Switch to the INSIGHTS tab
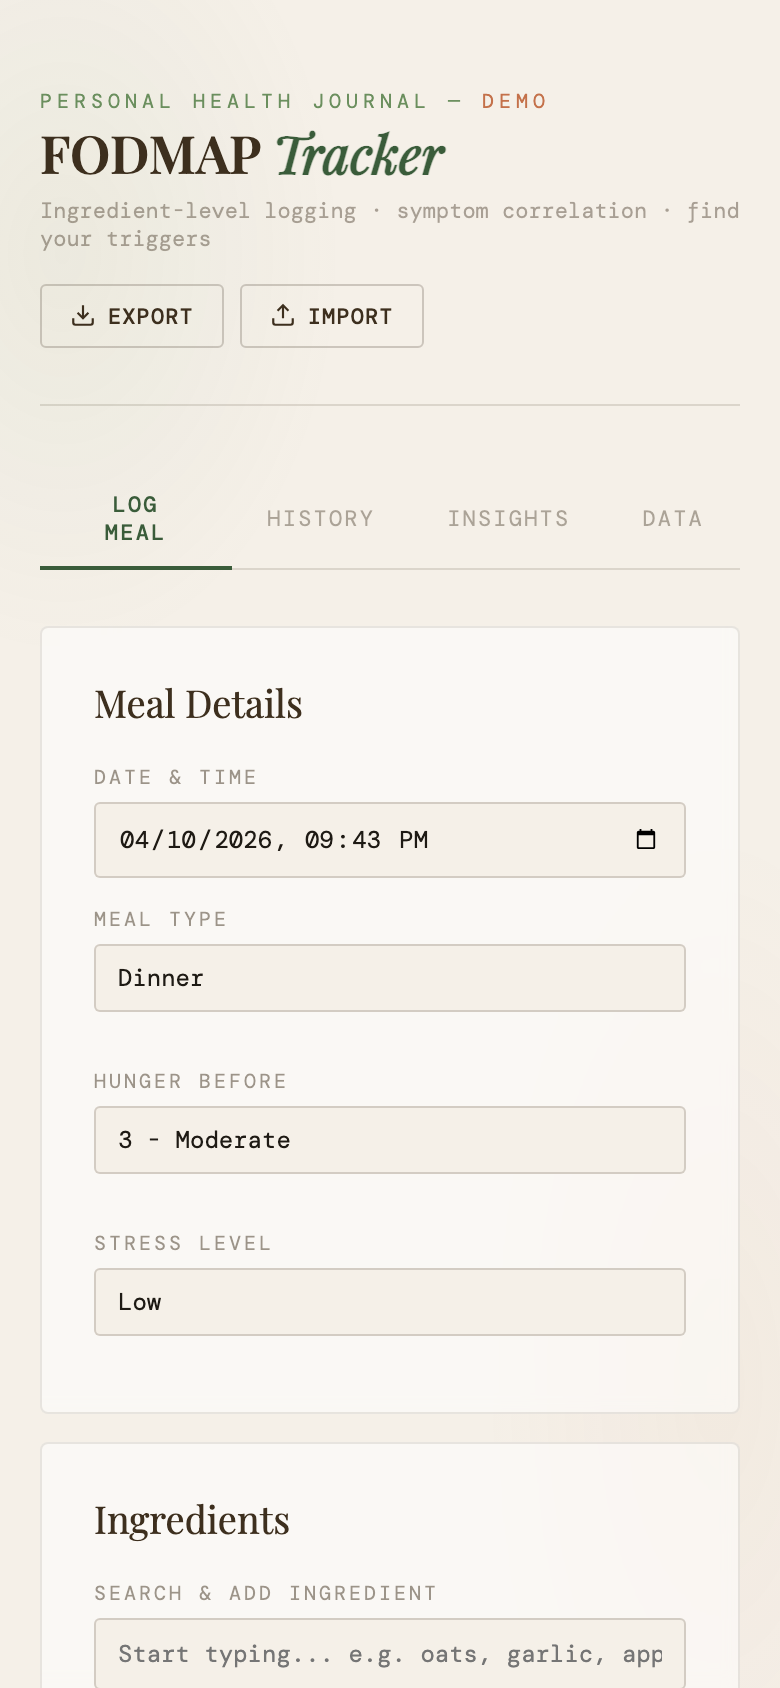Viewport: 780px width, 1688px height. click(508, 518)
